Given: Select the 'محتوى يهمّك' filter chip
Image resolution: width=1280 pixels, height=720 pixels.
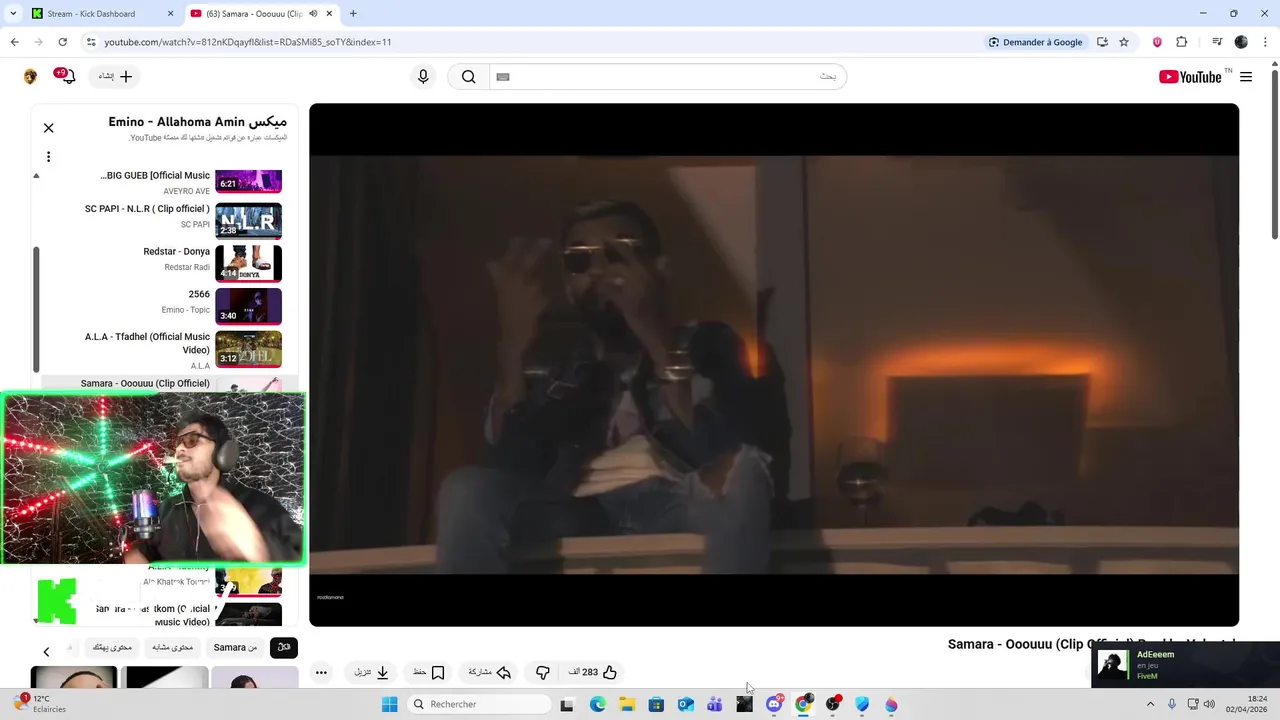Looking at the screenshot, I should coord(112,647).
